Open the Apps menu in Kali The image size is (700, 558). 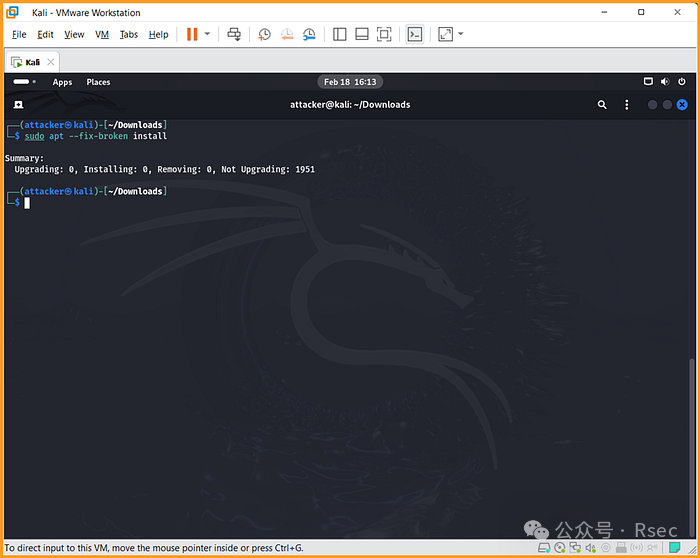coord(62,82)
